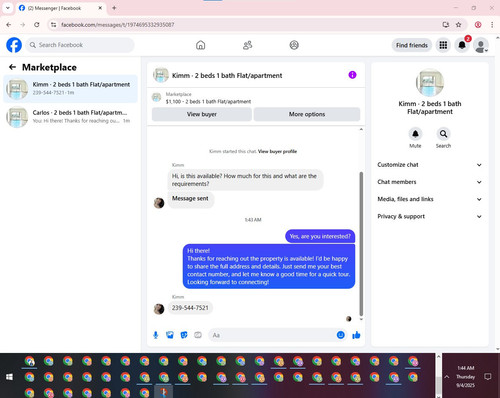The height and width of the screenshot is (398, 500).
Task: Open the Notifications bell with badge
Action: coord(462,45)
